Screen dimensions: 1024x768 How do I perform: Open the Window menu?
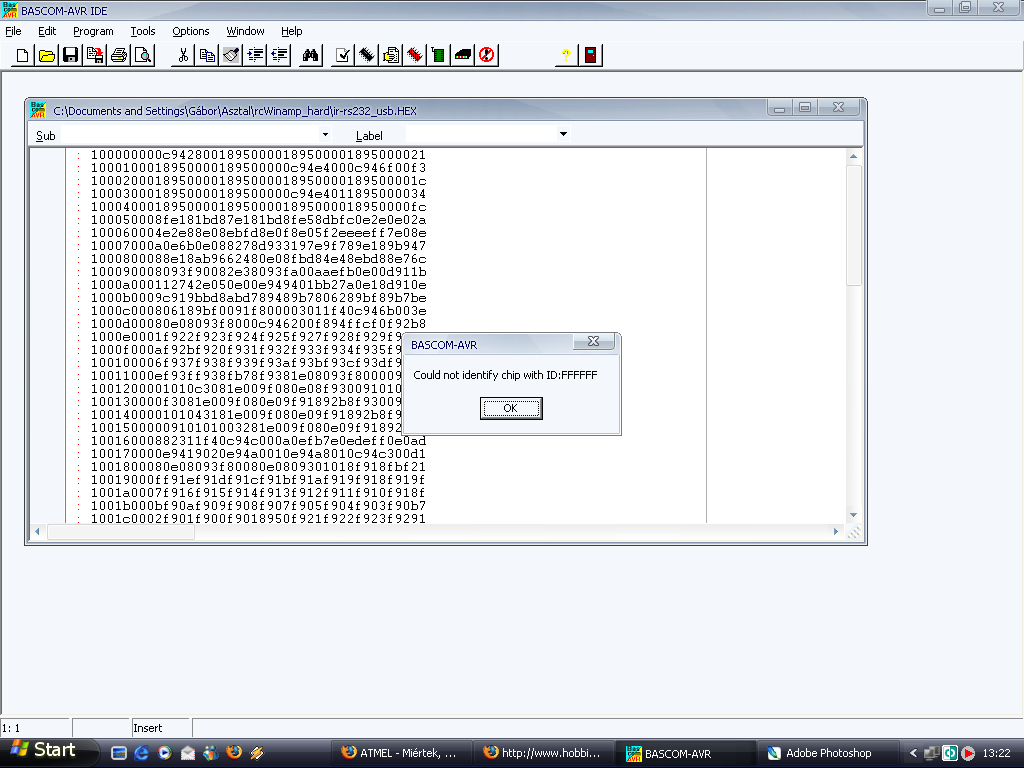(x=245, y=31)
